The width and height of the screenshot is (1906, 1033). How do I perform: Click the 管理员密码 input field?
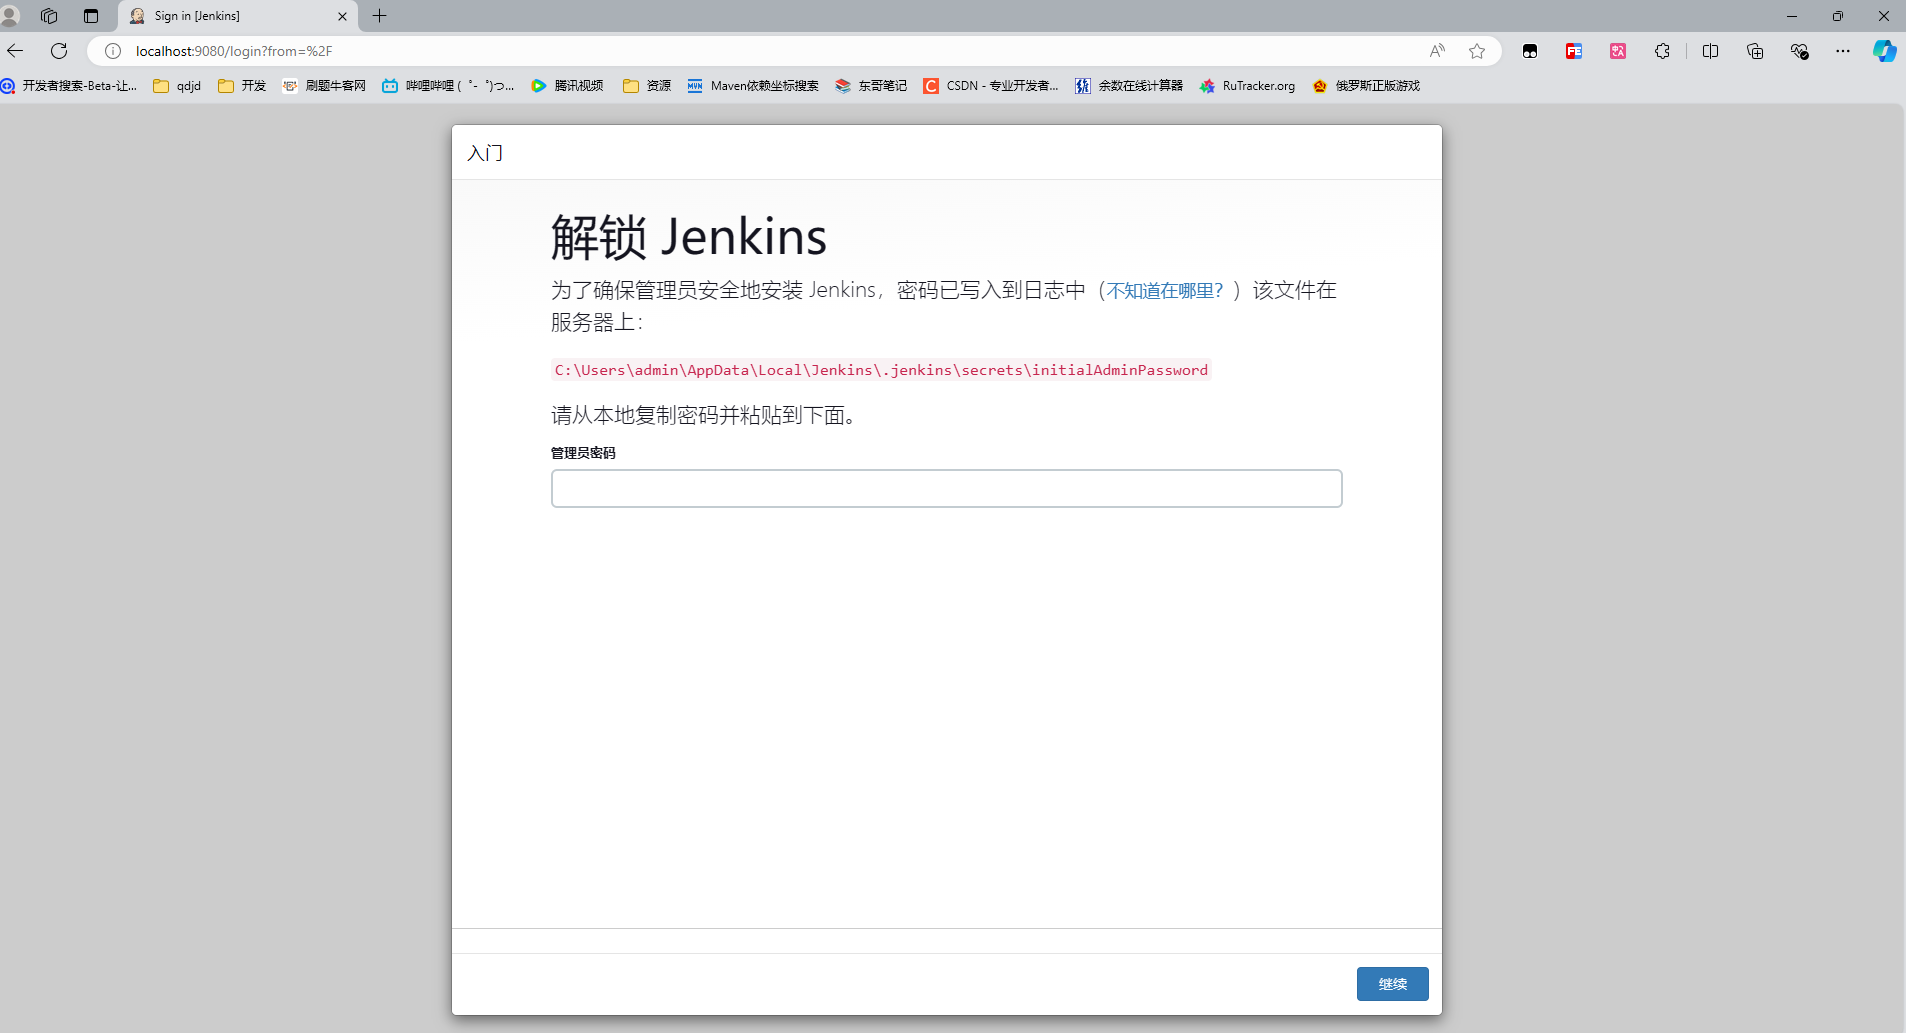(x=946, y=488)
